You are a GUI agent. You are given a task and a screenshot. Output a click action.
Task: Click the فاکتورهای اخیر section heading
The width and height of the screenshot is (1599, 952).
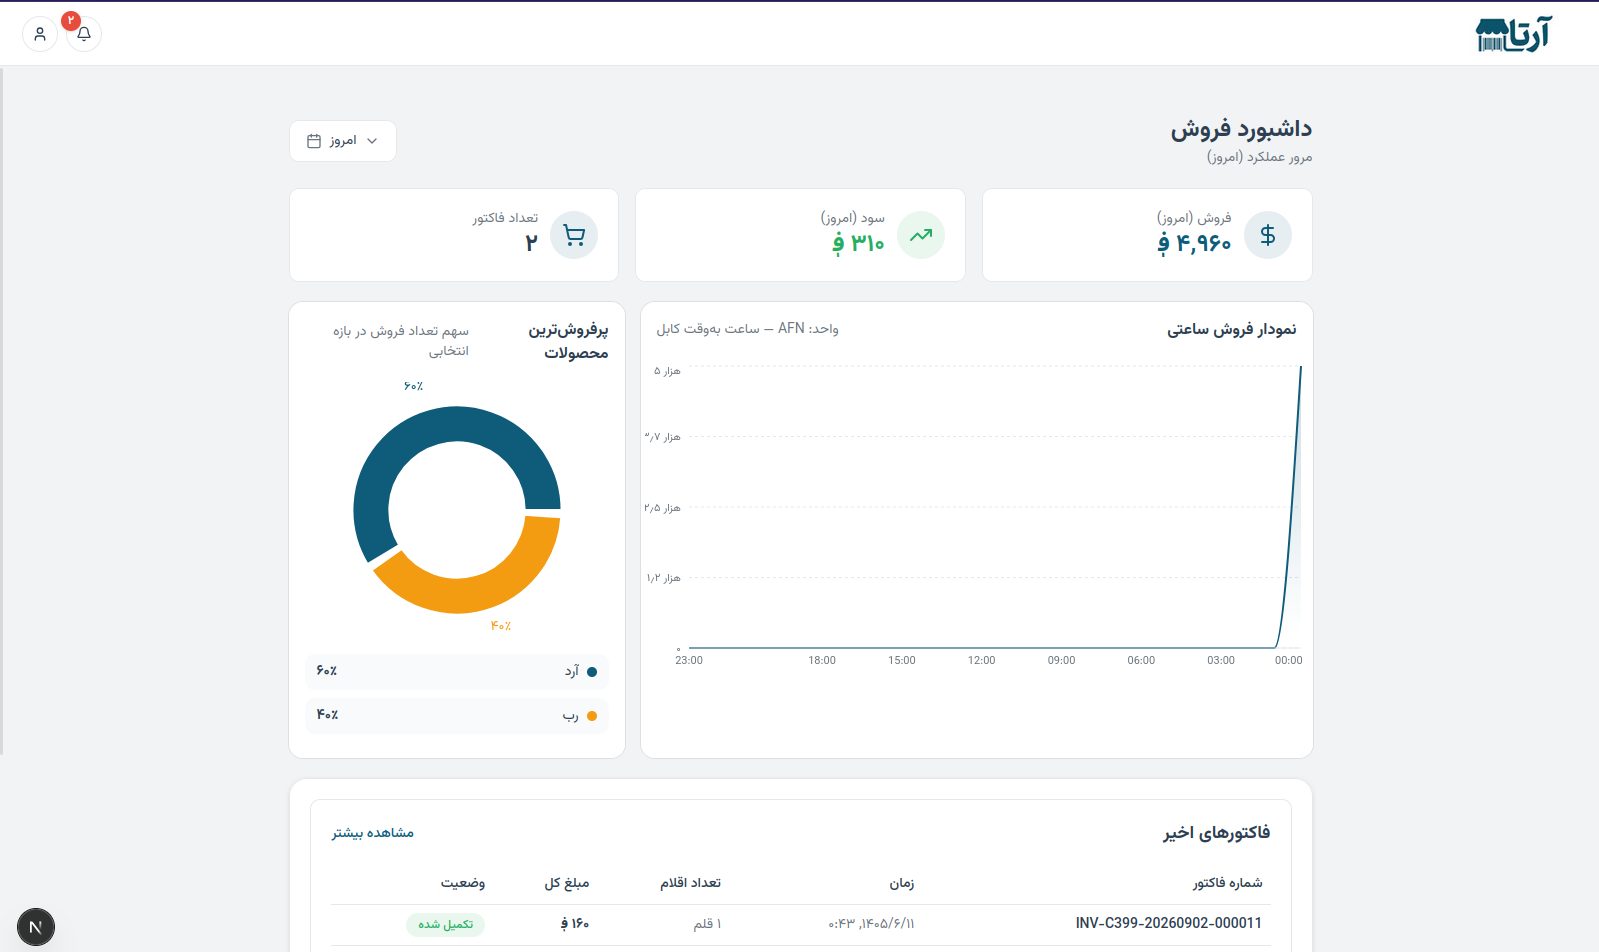(x=1217, y=833)
